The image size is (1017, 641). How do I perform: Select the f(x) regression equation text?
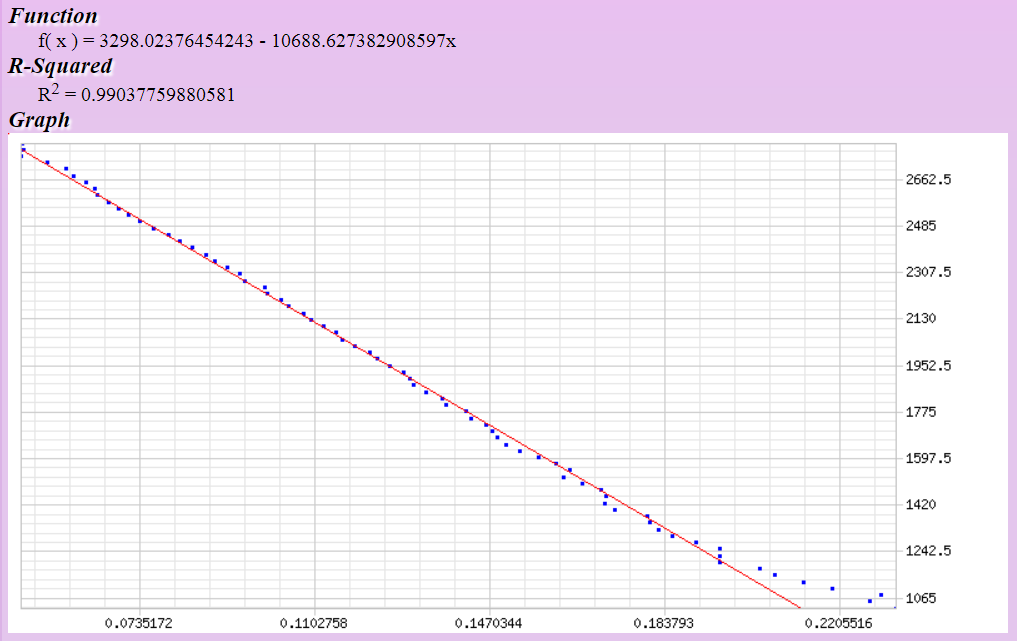click(247, 41)
